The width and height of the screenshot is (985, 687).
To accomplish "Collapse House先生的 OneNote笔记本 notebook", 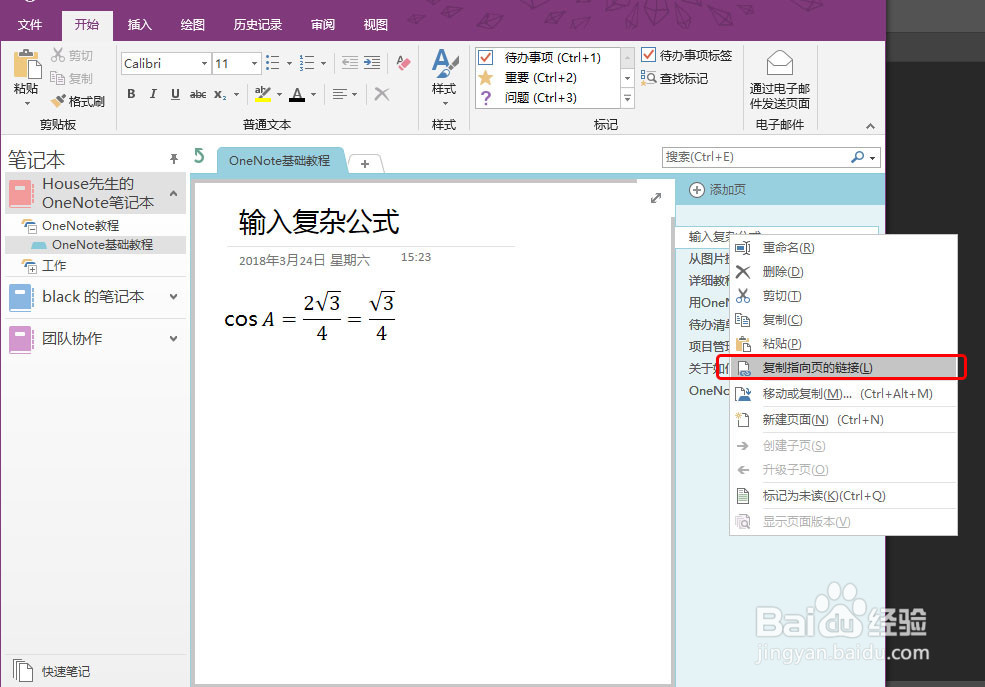I will click(x=174, y=193).
